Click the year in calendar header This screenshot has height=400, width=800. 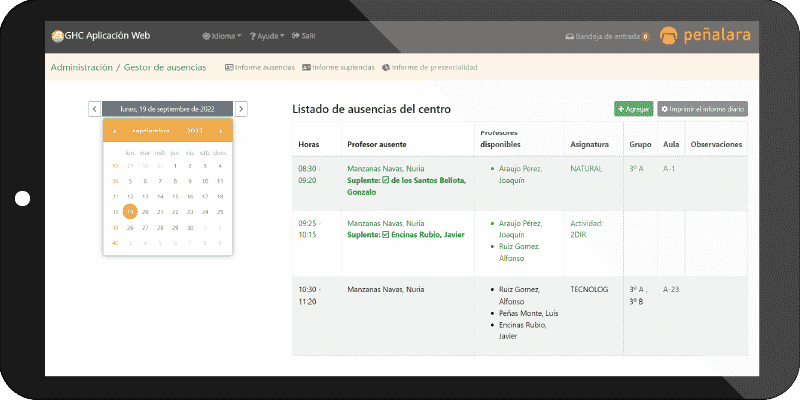(x=194, y=131)
